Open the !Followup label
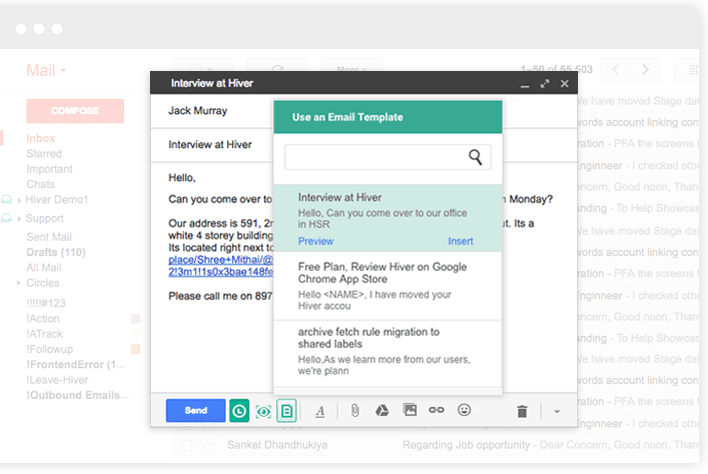Screen dimensions: 708x474 click(x=49, y=349)
